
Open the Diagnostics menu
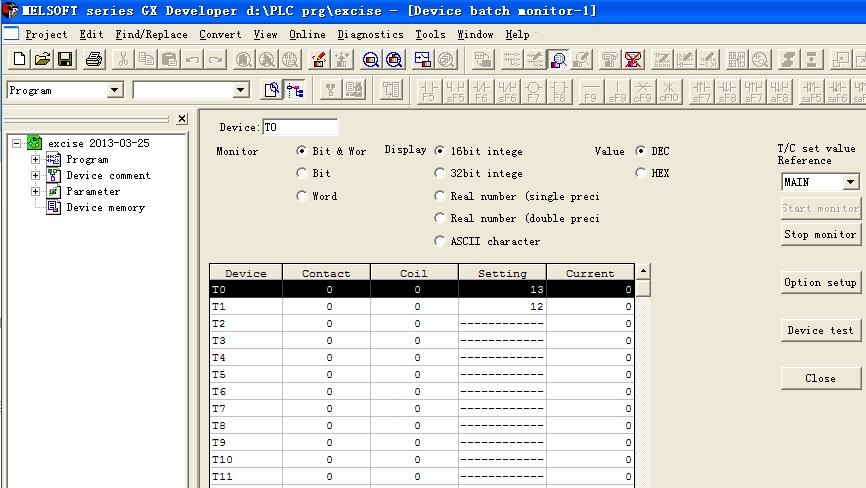point(370,34)
